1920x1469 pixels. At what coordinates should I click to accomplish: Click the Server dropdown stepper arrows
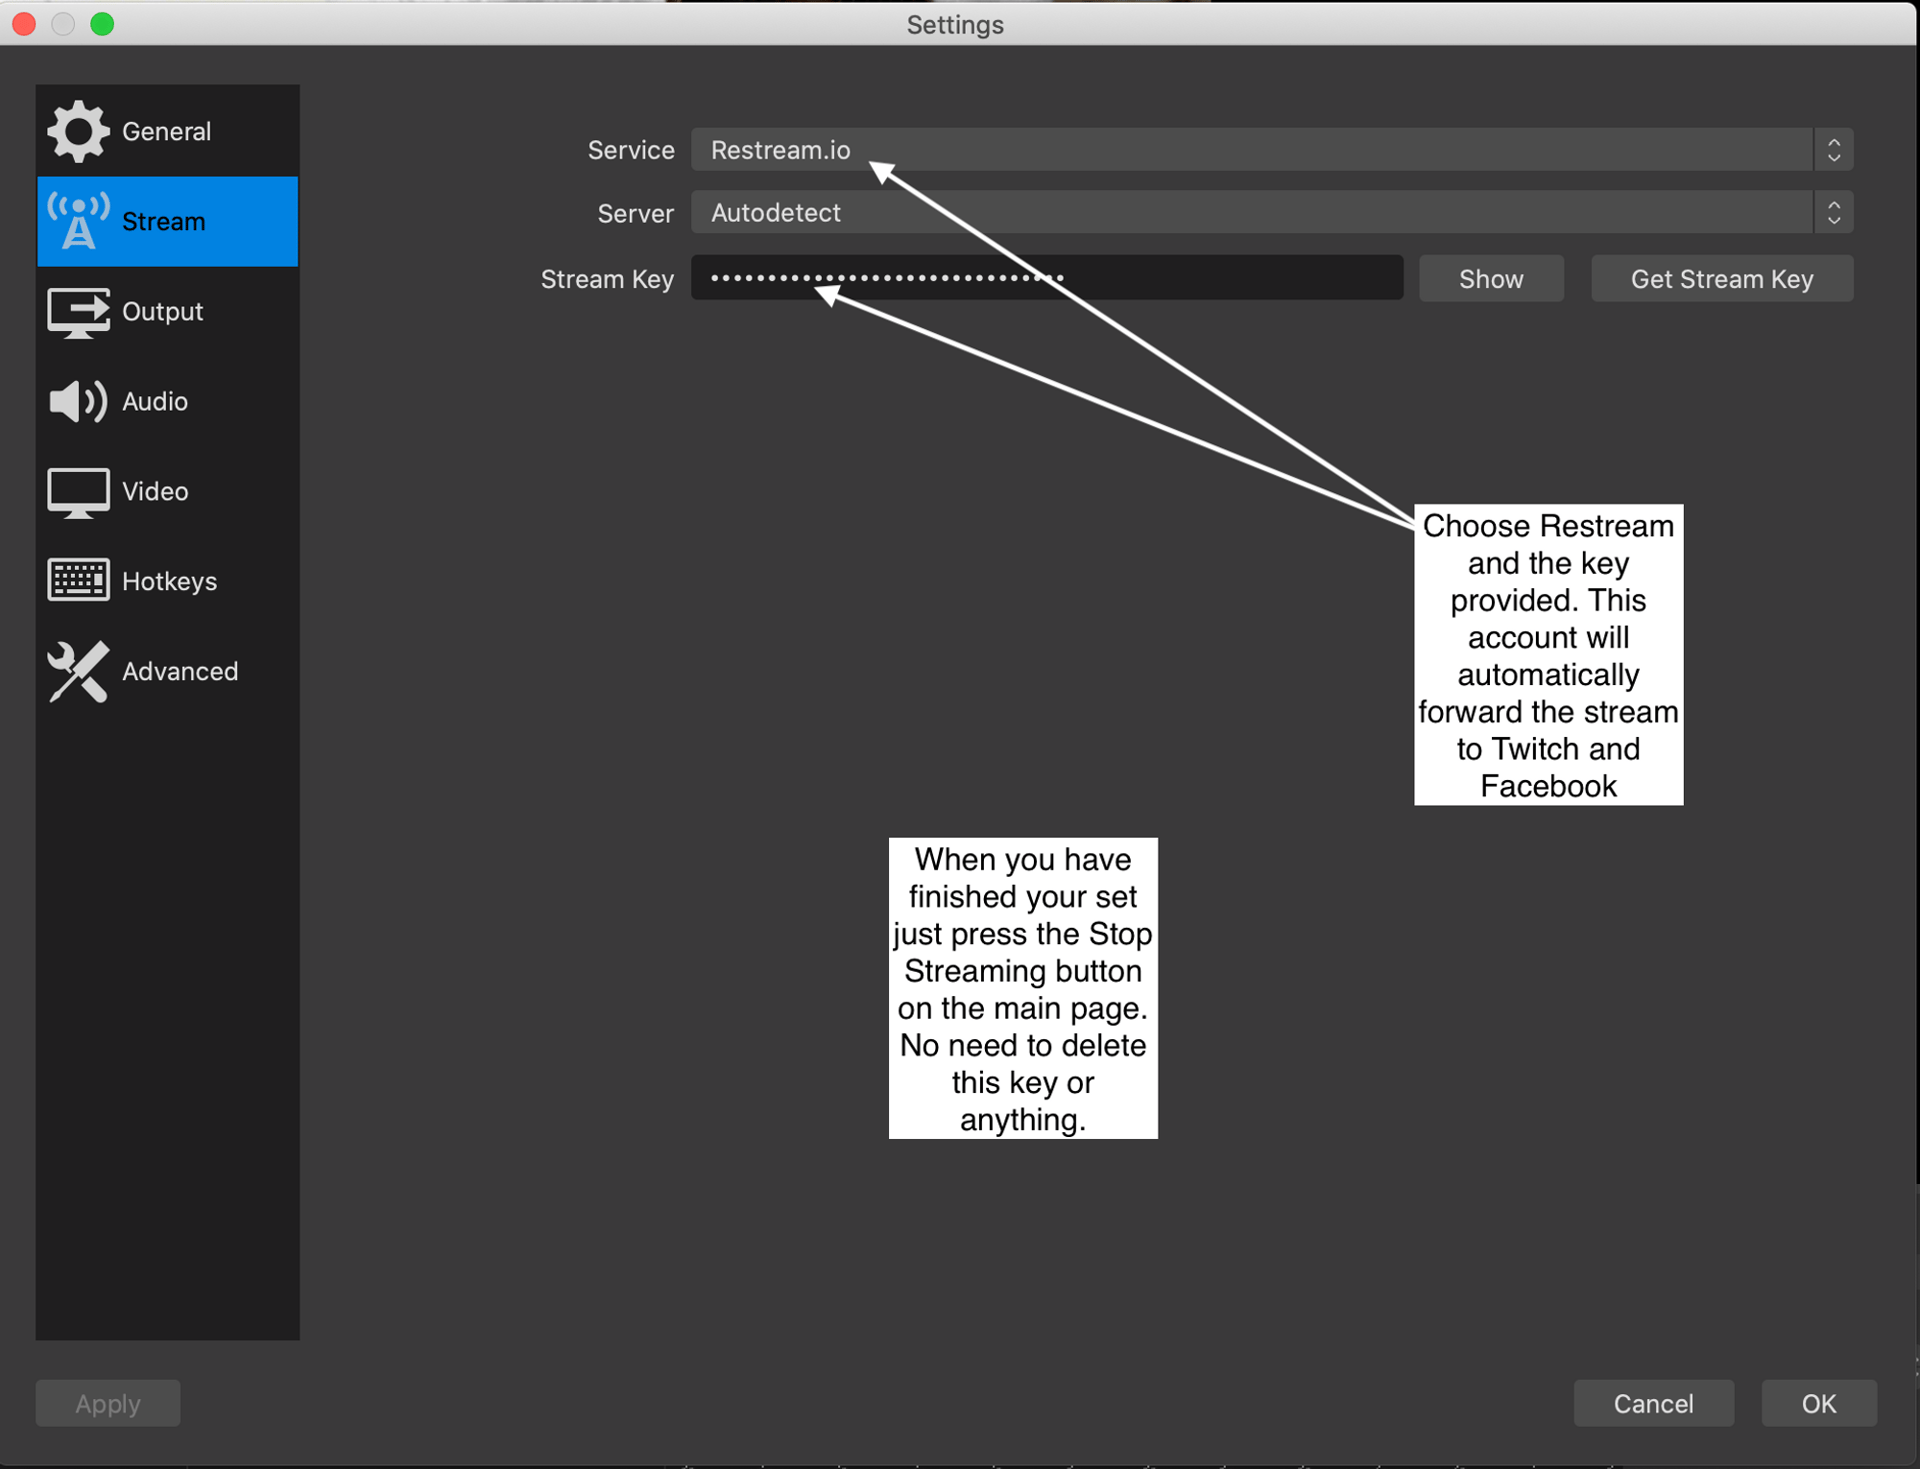point(1833,213)
